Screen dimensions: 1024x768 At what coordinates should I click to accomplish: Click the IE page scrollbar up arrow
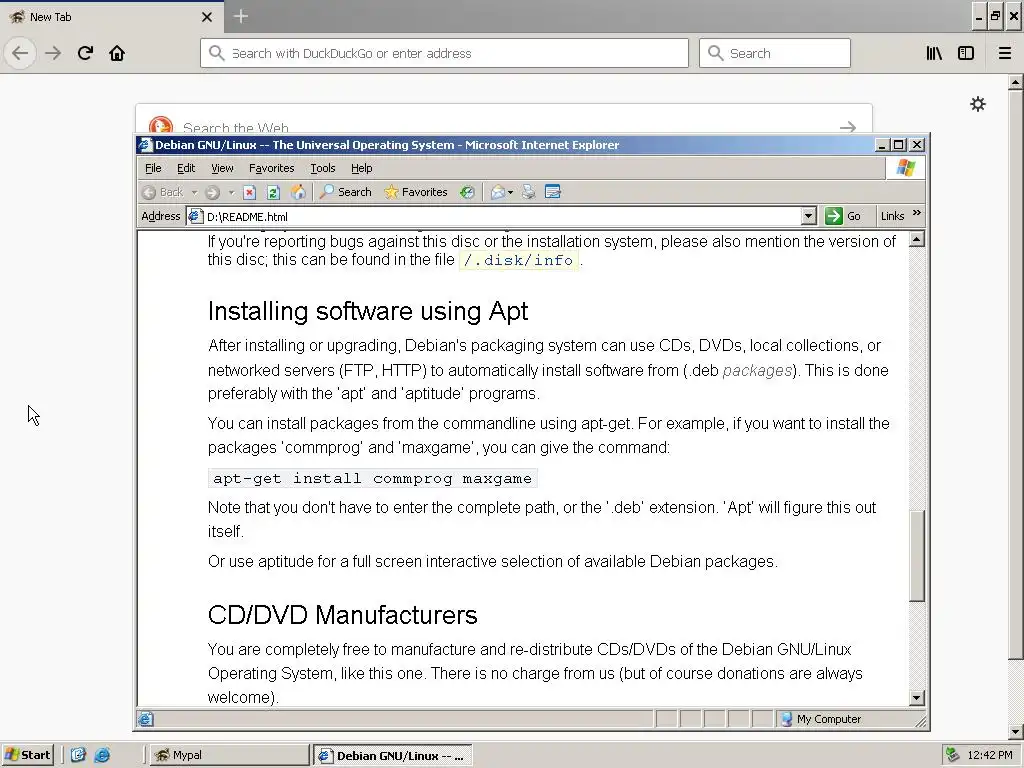point(916,240)
